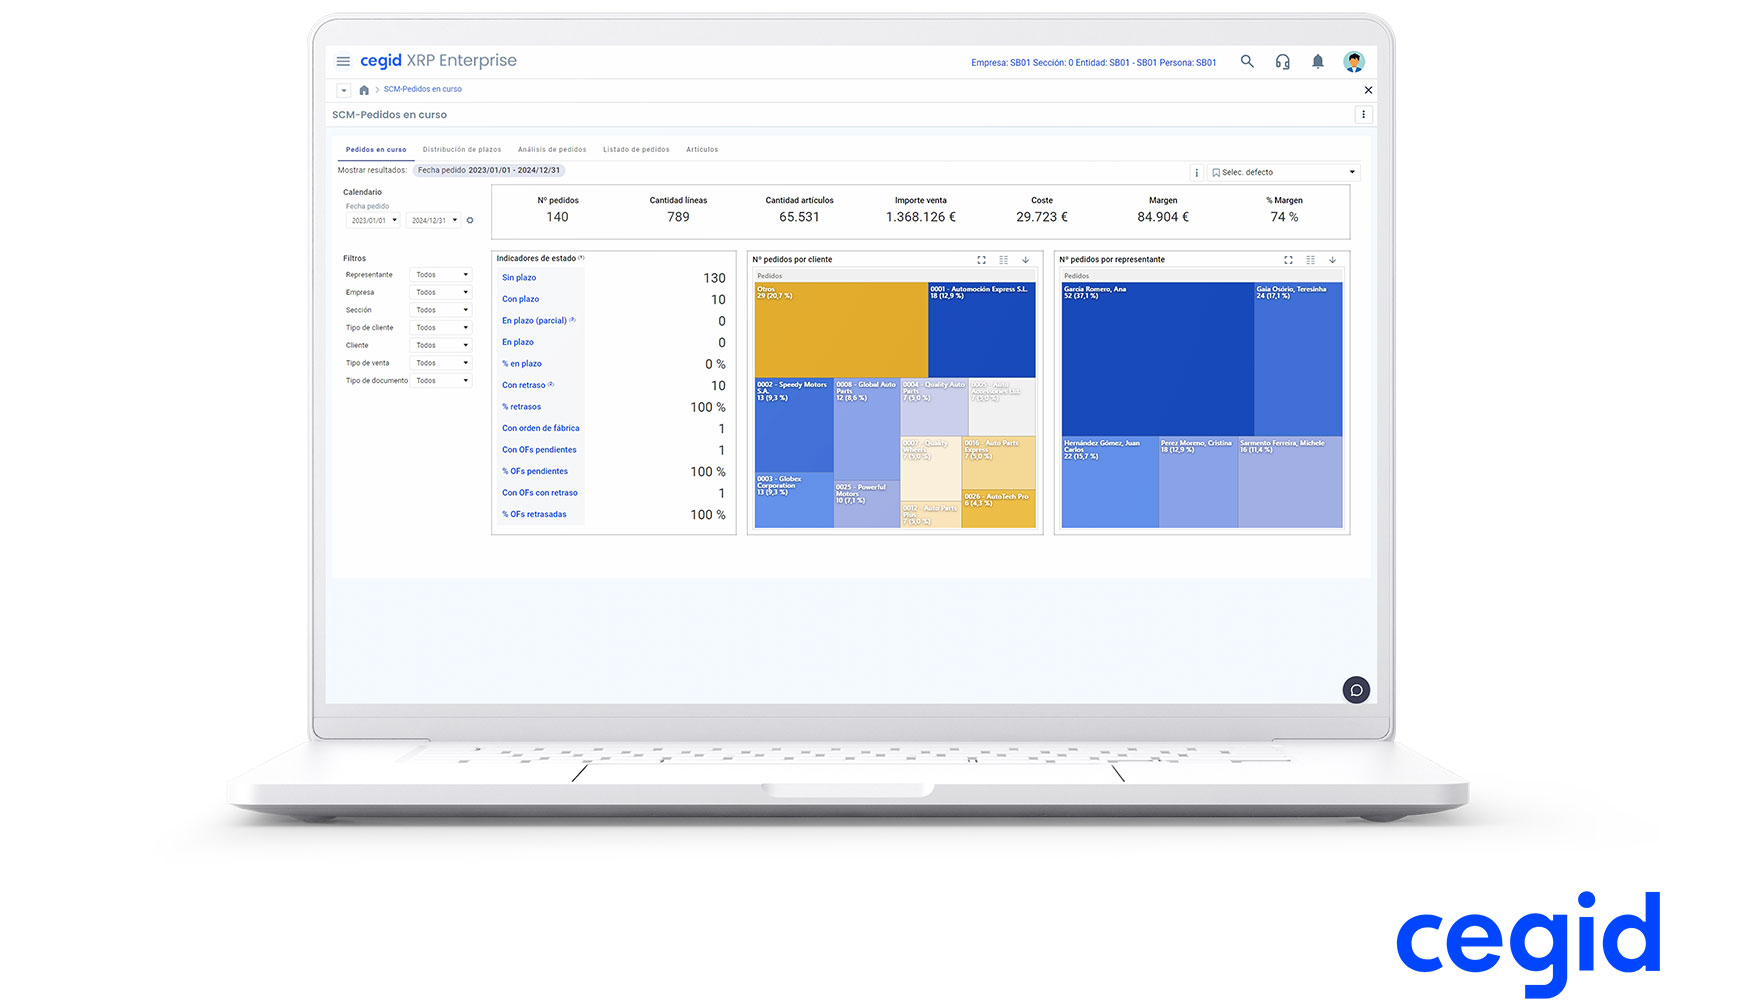Select Sarmento Ferreira, Michele treemap block

tap(1290, 482)
